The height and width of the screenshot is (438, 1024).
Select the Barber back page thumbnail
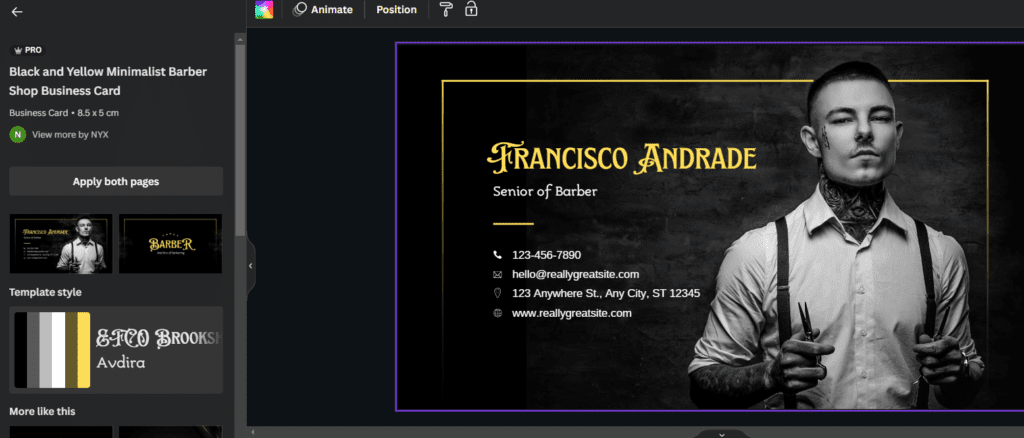click(x=170, y=243)
